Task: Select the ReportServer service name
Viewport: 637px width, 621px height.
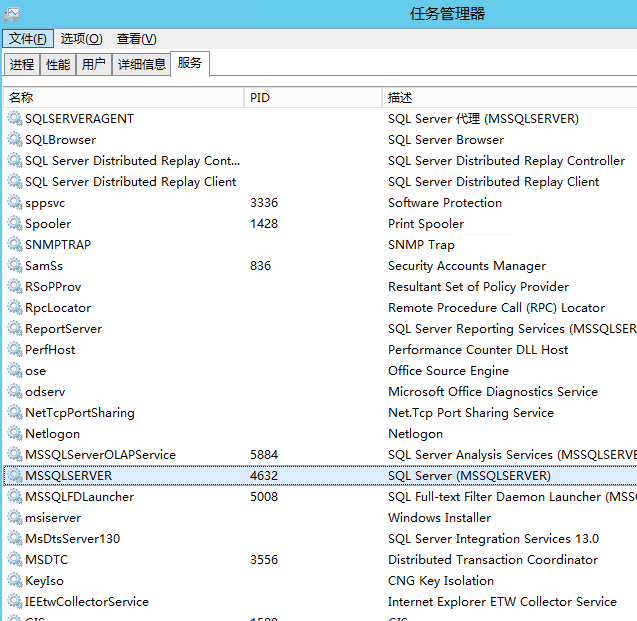Action: (x=63, y=328)
